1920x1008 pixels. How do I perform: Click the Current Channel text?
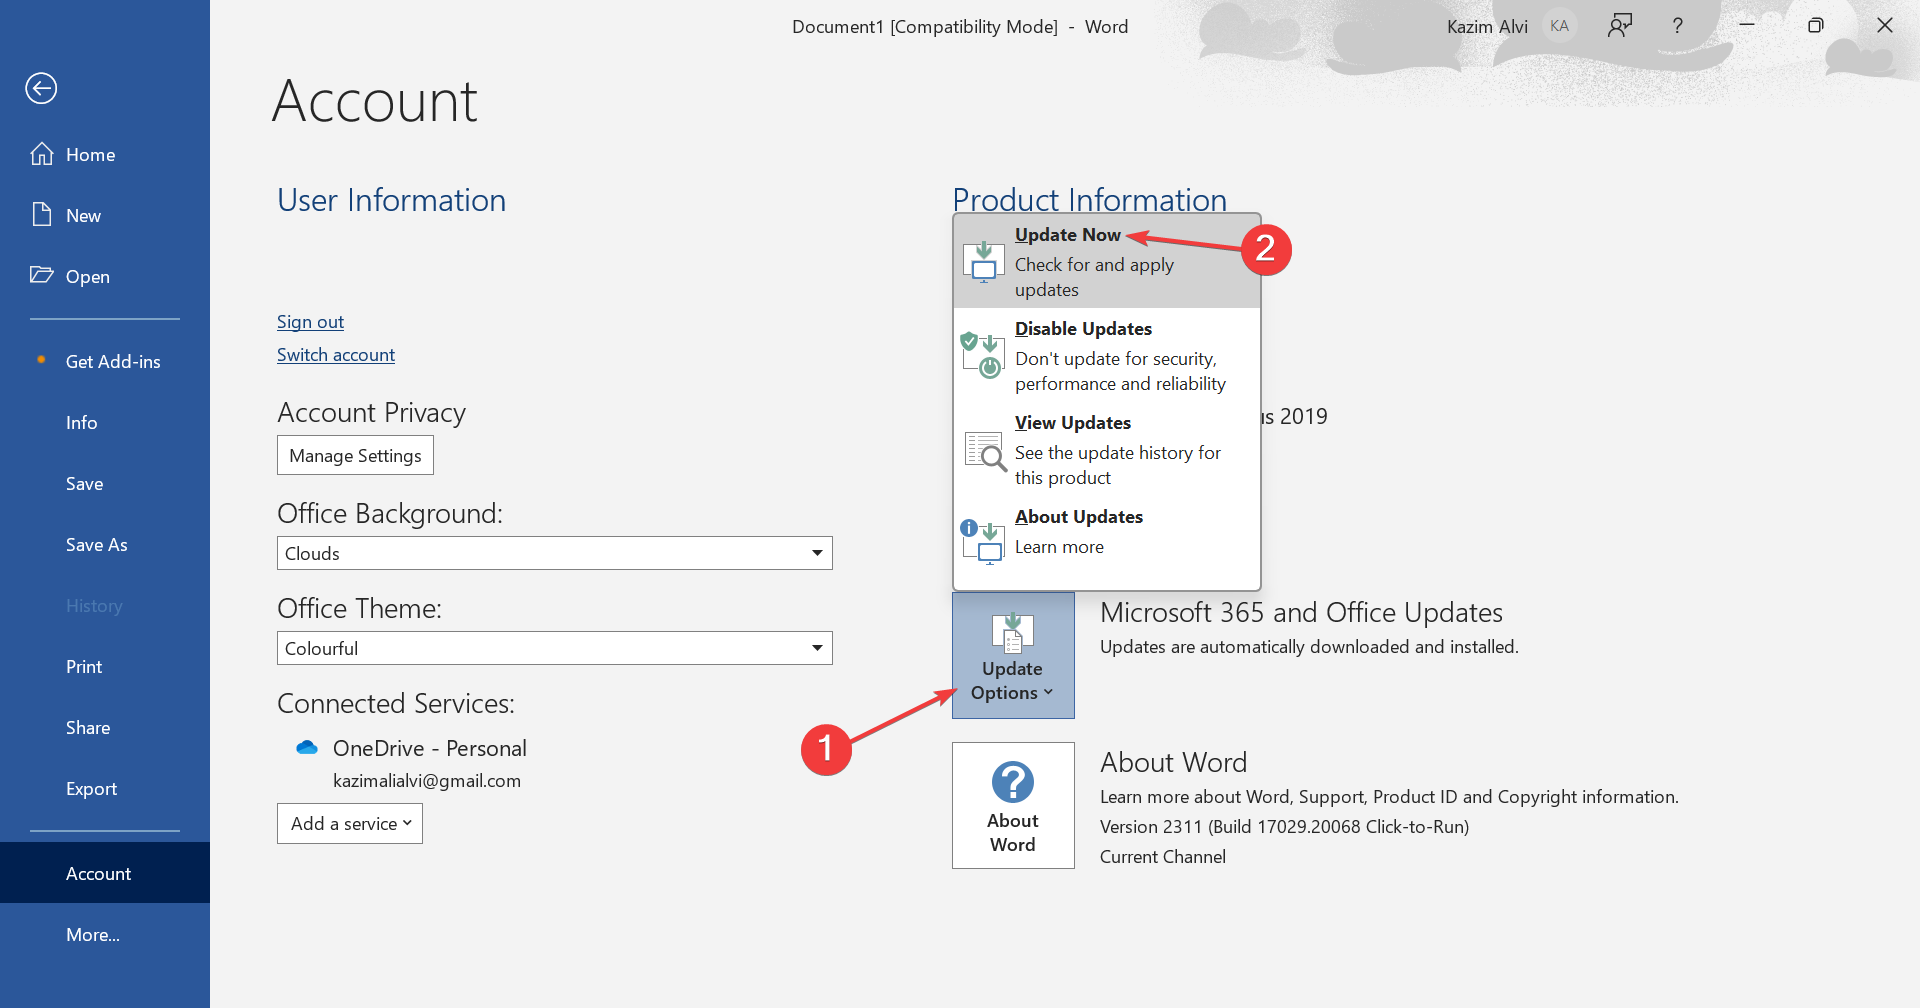pyautogui.click(x=1163, y=857)
